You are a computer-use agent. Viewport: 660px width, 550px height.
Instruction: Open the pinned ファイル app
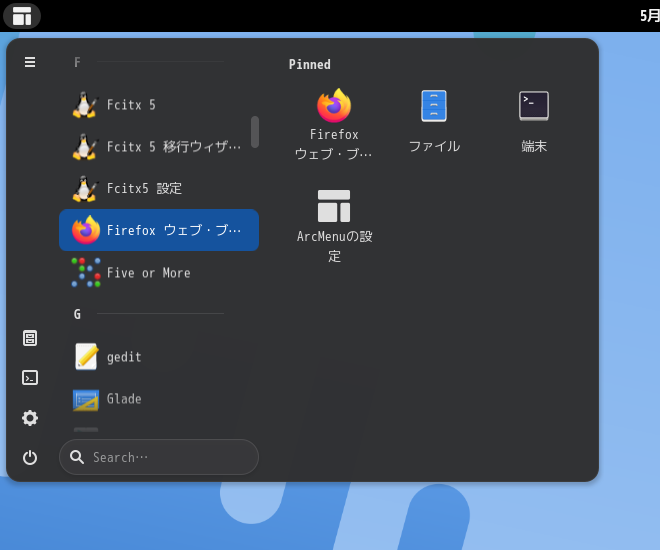coord(434,121)
